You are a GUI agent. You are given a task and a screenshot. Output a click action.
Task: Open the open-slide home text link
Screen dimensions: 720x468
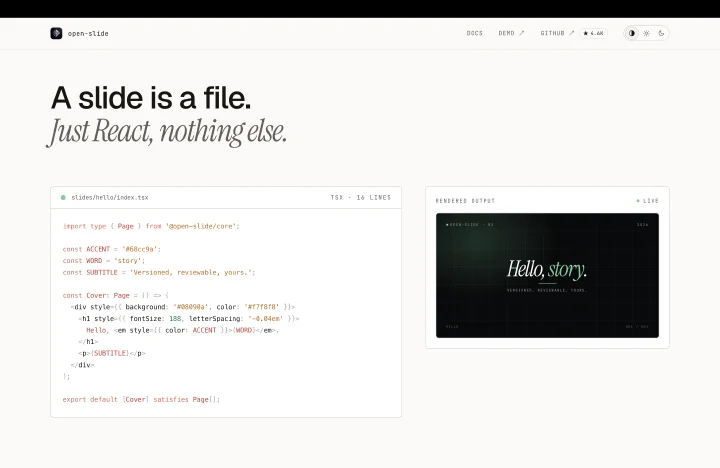coord(88,34)
